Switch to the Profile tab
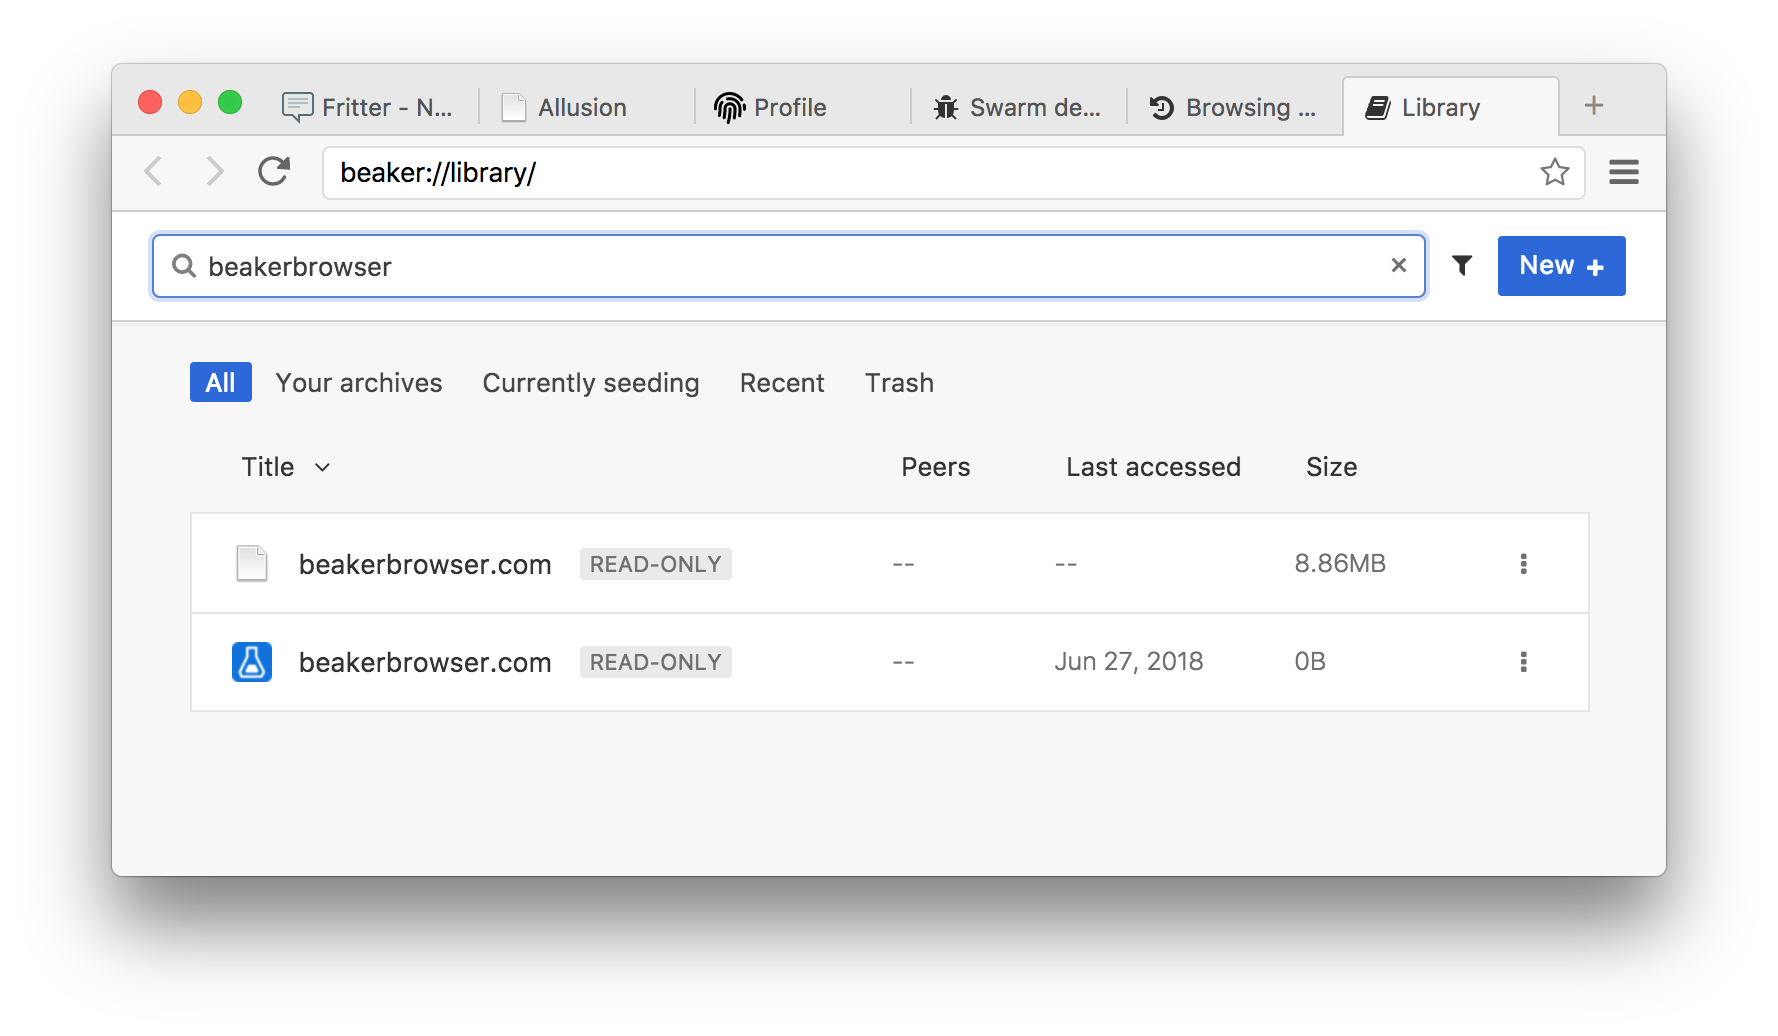The height and width of the screenshot is (1036, 1778). click(790, 107)
